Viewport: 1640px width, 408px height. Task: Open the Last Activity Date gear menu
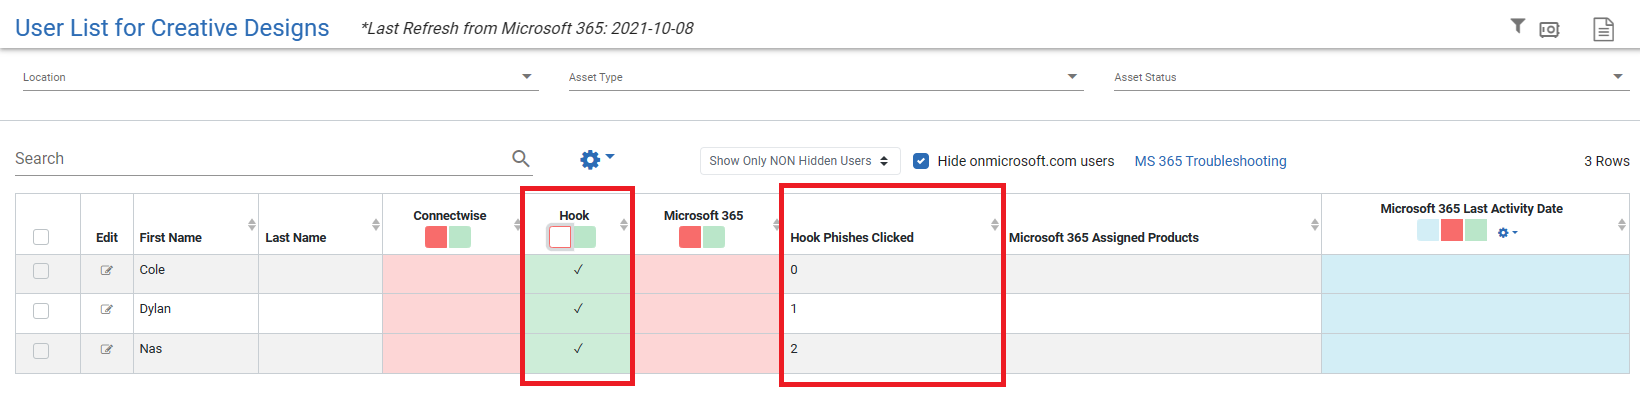click(1507, 232)
